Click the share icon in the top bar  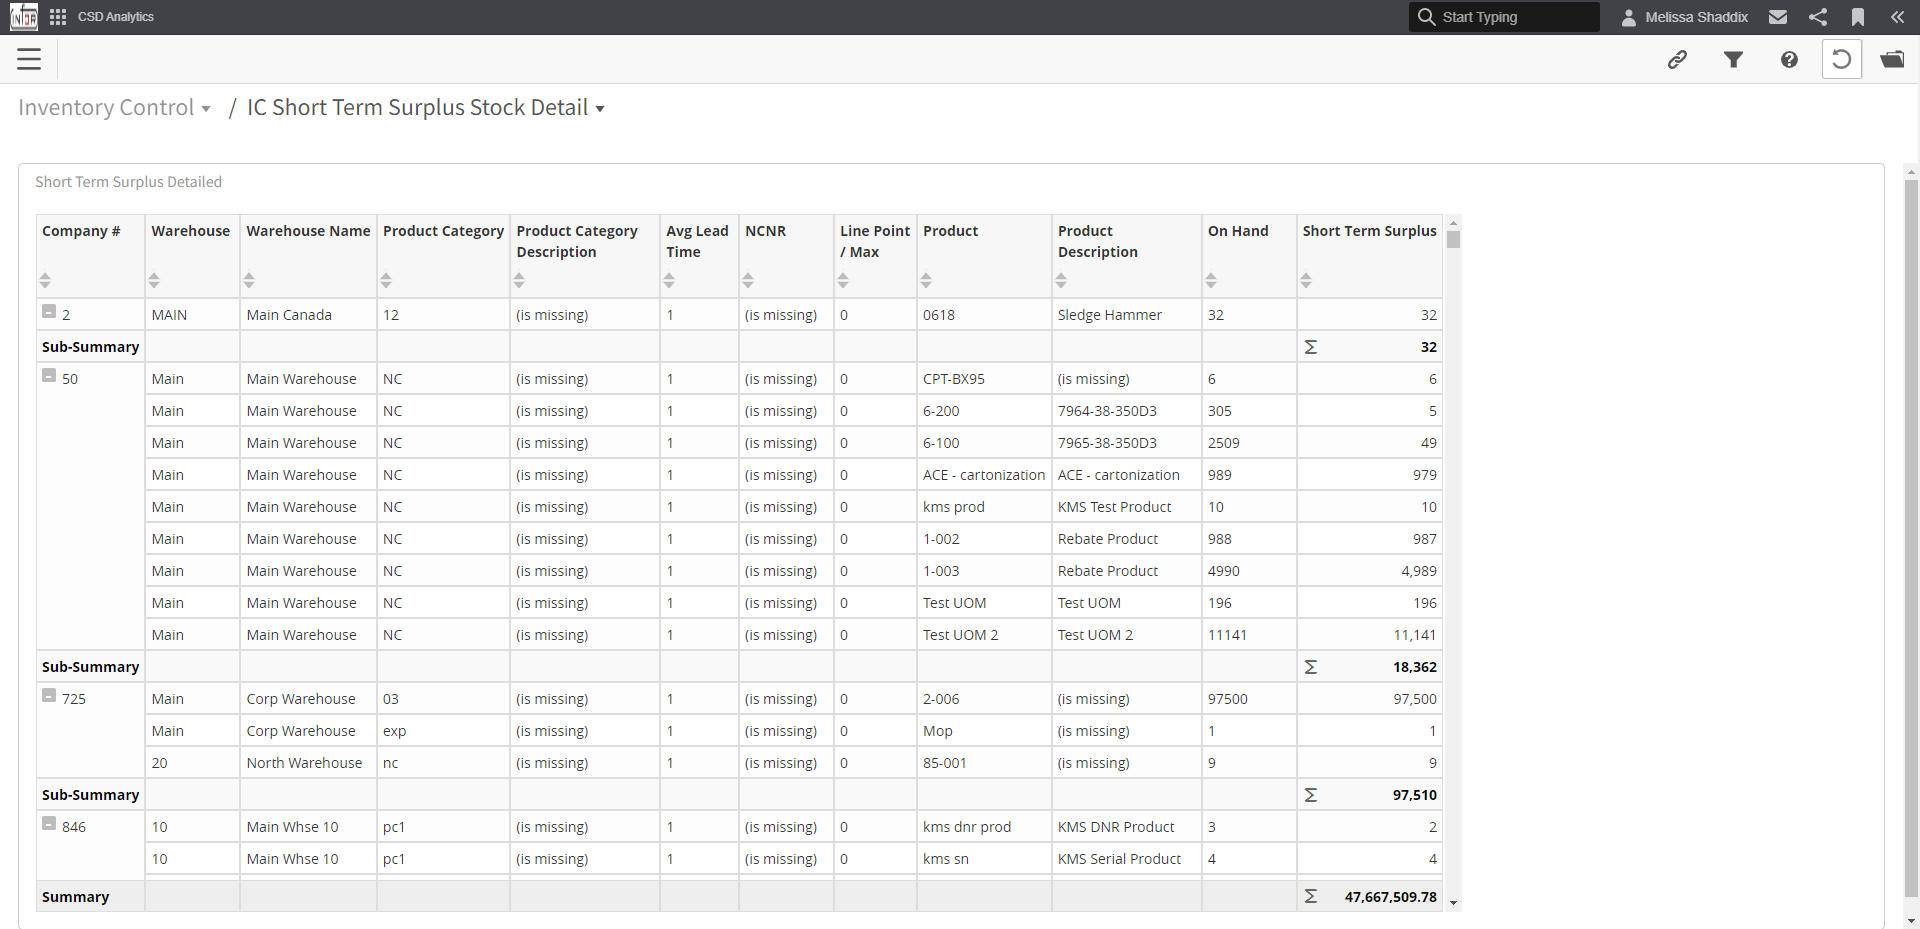pyautogui.click(x=1818, y=17)
